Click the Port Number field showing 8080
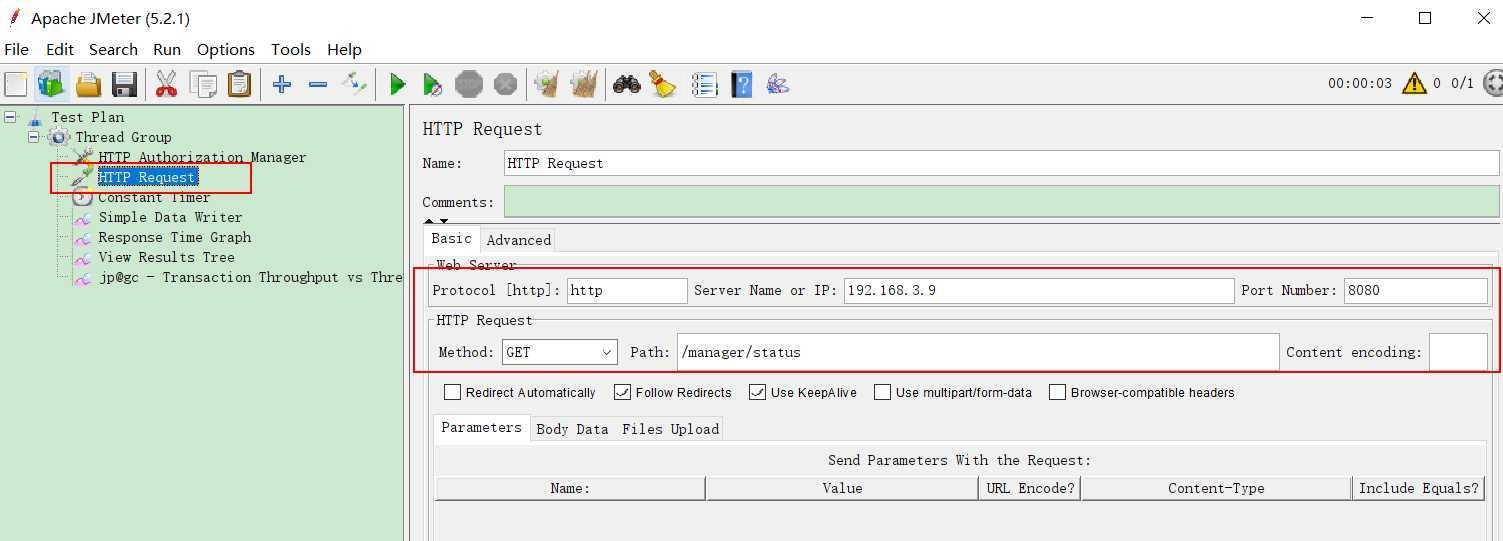The image size is (1503, 541). pyautogui.click(x=1415, y=290)
